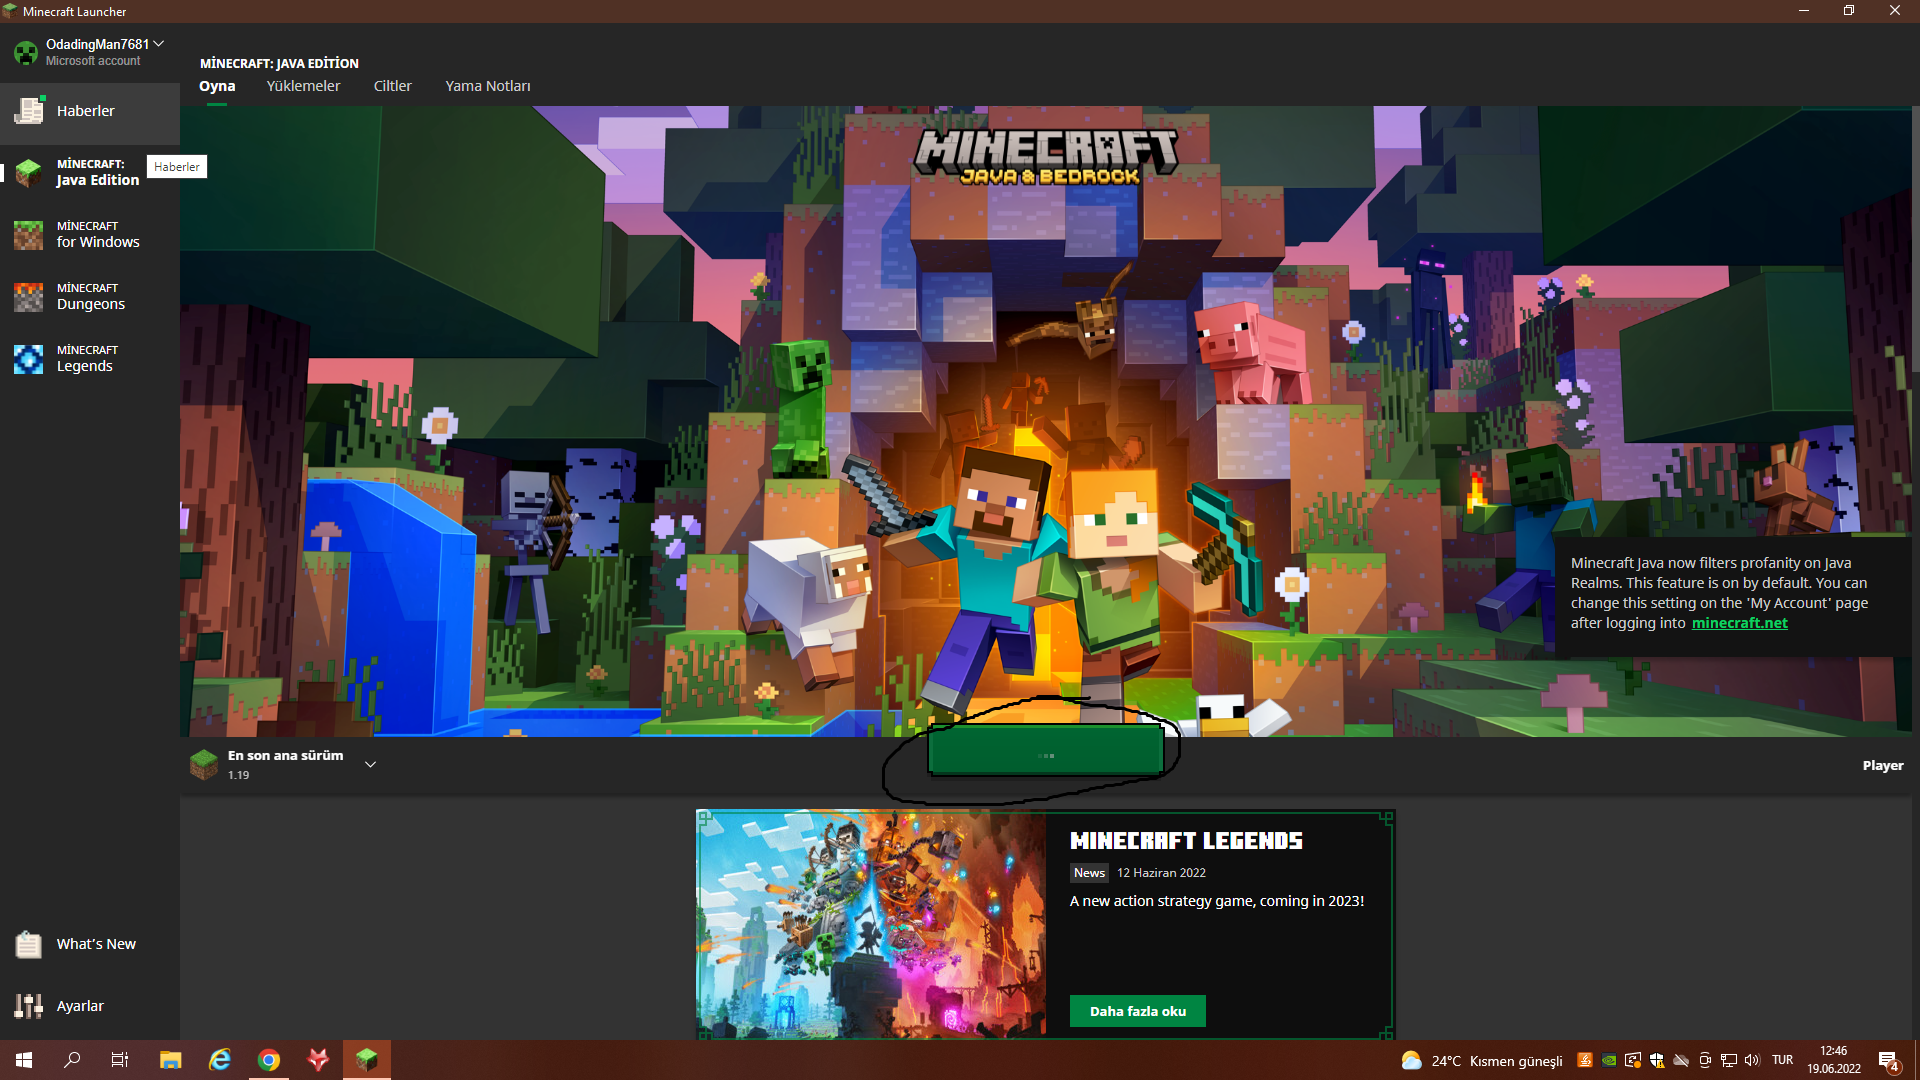Open What's New clipboard icon
This screenshot has width=1920, height=1080.
point(29,944)
